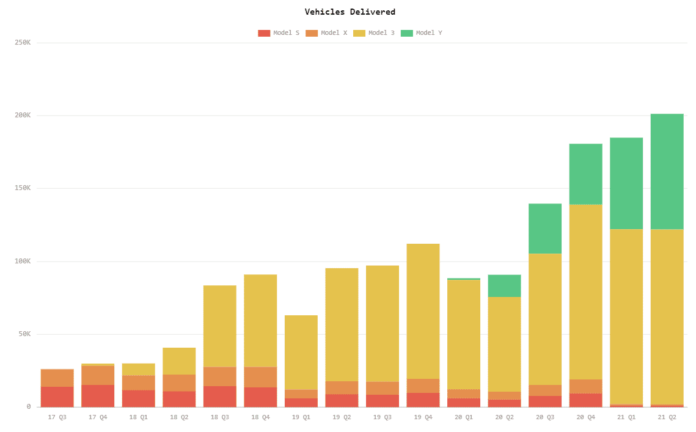Image resolution: width=696 pixels, height=432 pixels.
Task: Click the '18 Q4' axis label
Action: tap(261, 417)
